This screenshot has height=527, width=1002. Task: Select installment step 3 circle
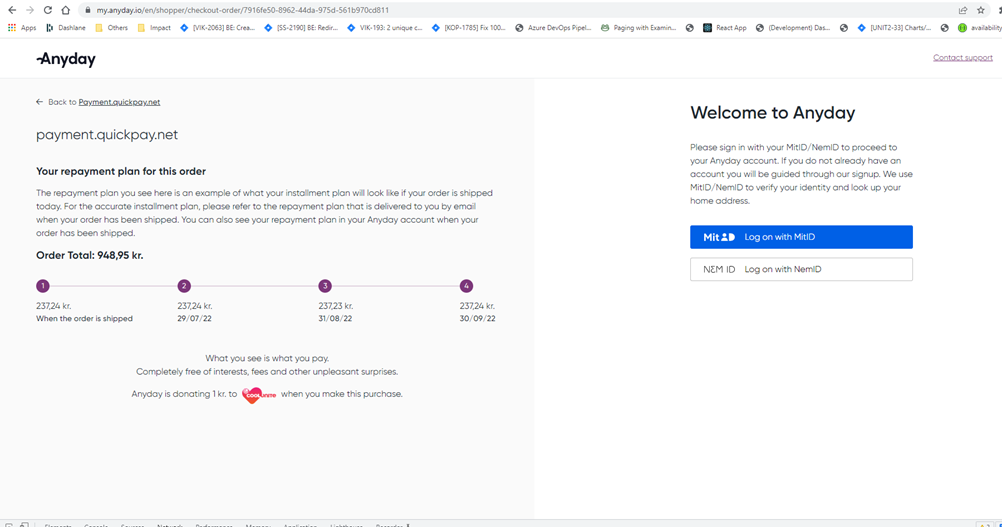click(x=325, y=286)
